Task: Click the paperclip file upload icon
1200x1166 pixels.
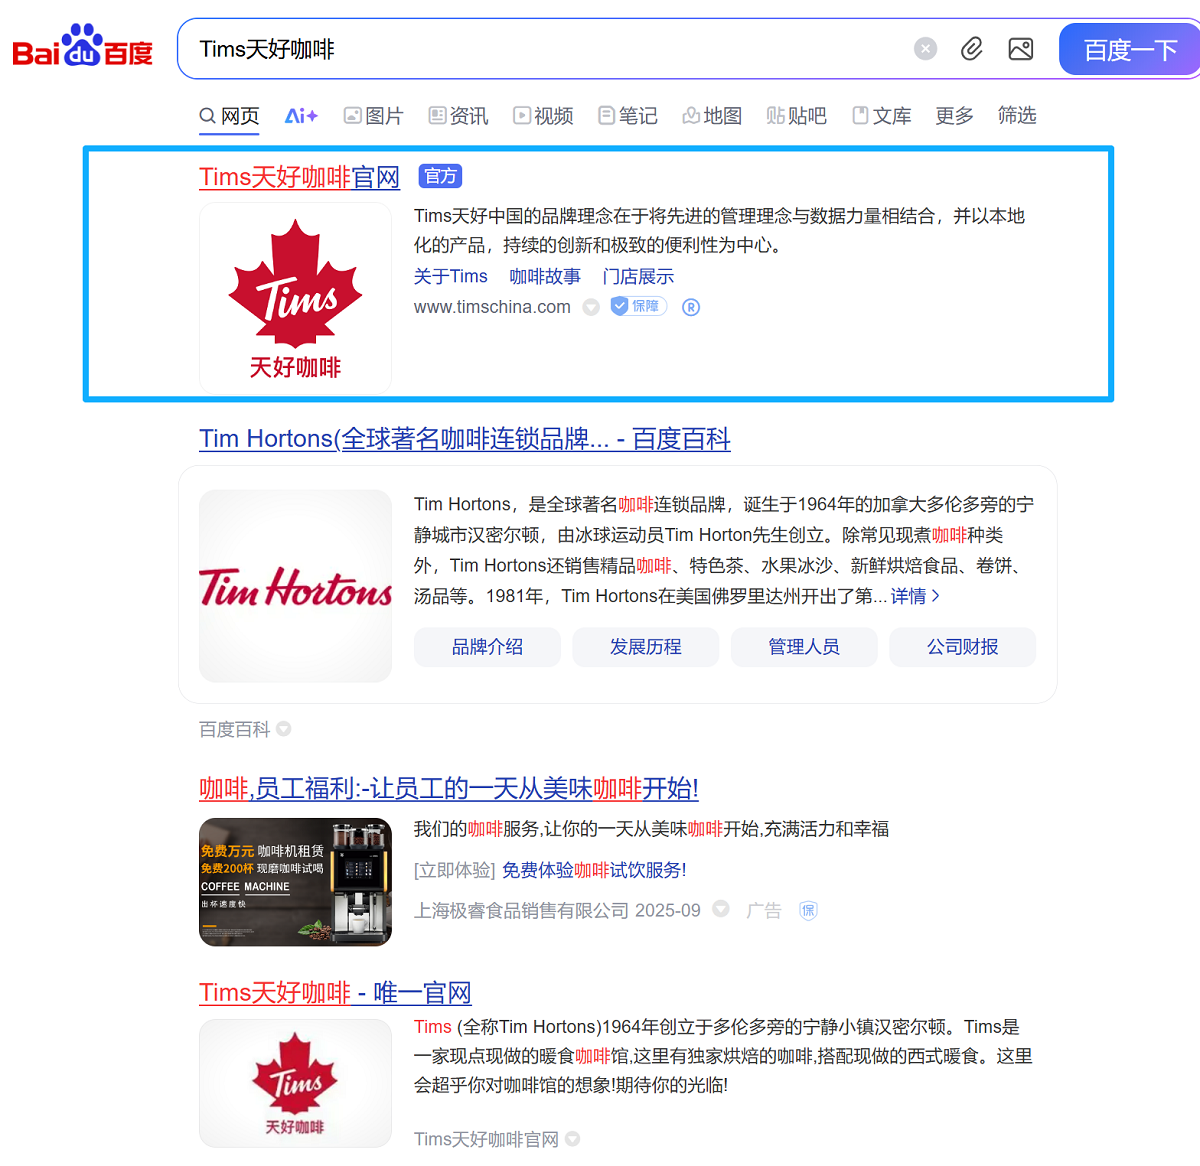Action: pyautogui.click(x=972, y=49)
